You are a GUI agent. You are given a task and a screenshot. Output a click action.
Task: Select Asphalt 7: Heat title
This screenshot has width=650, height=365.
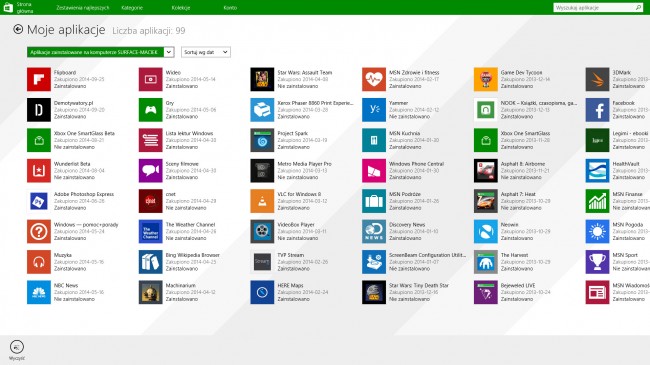pyautogui.click(x=518, y=194)
